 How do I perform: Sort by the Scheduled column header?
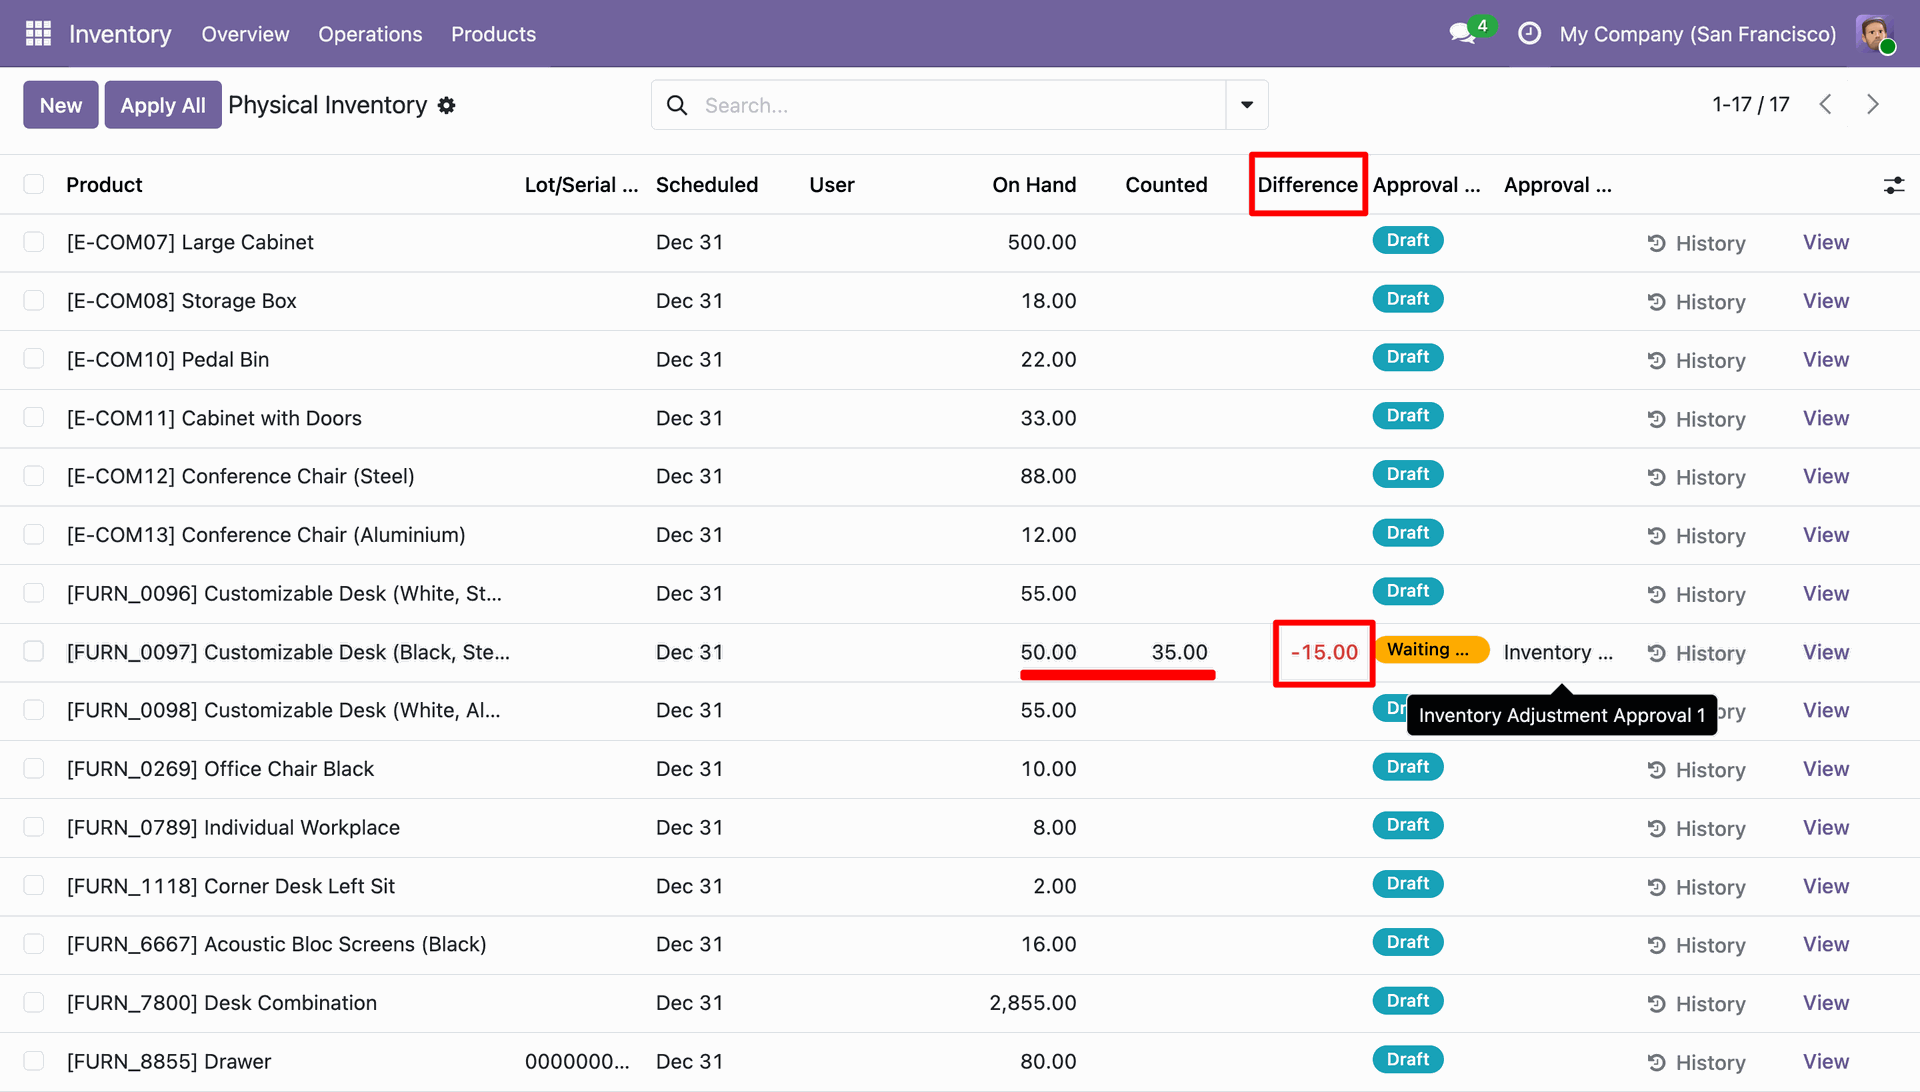click(x=707, y=185)
